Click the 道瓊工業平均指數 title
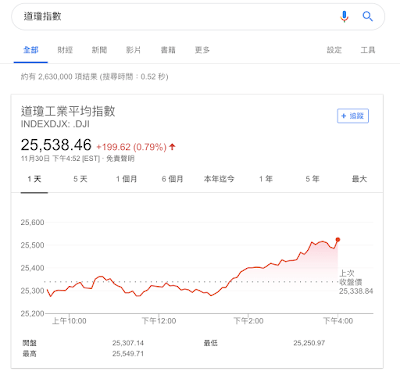 pos(68,111)
